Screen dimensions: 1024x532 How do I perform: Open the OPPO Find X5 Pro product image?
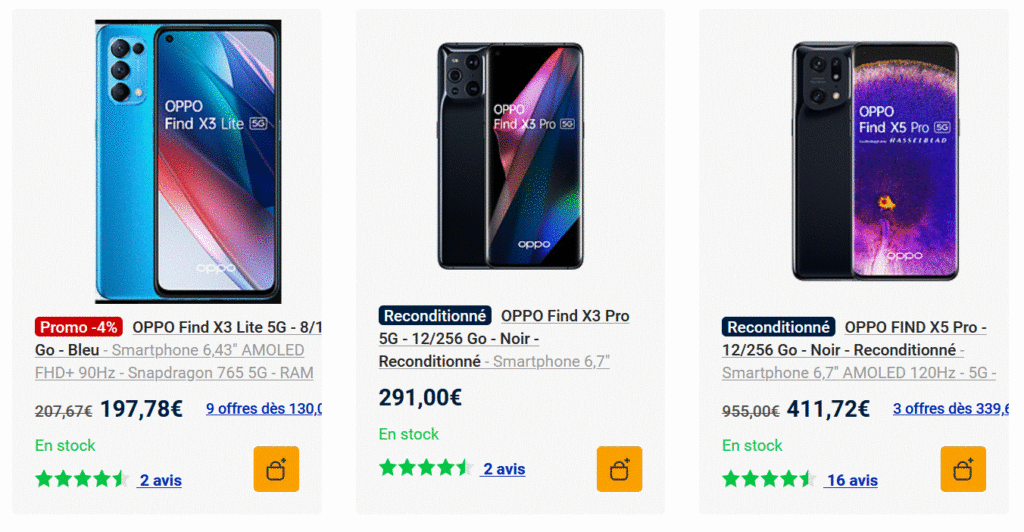[x=875, y=161]
